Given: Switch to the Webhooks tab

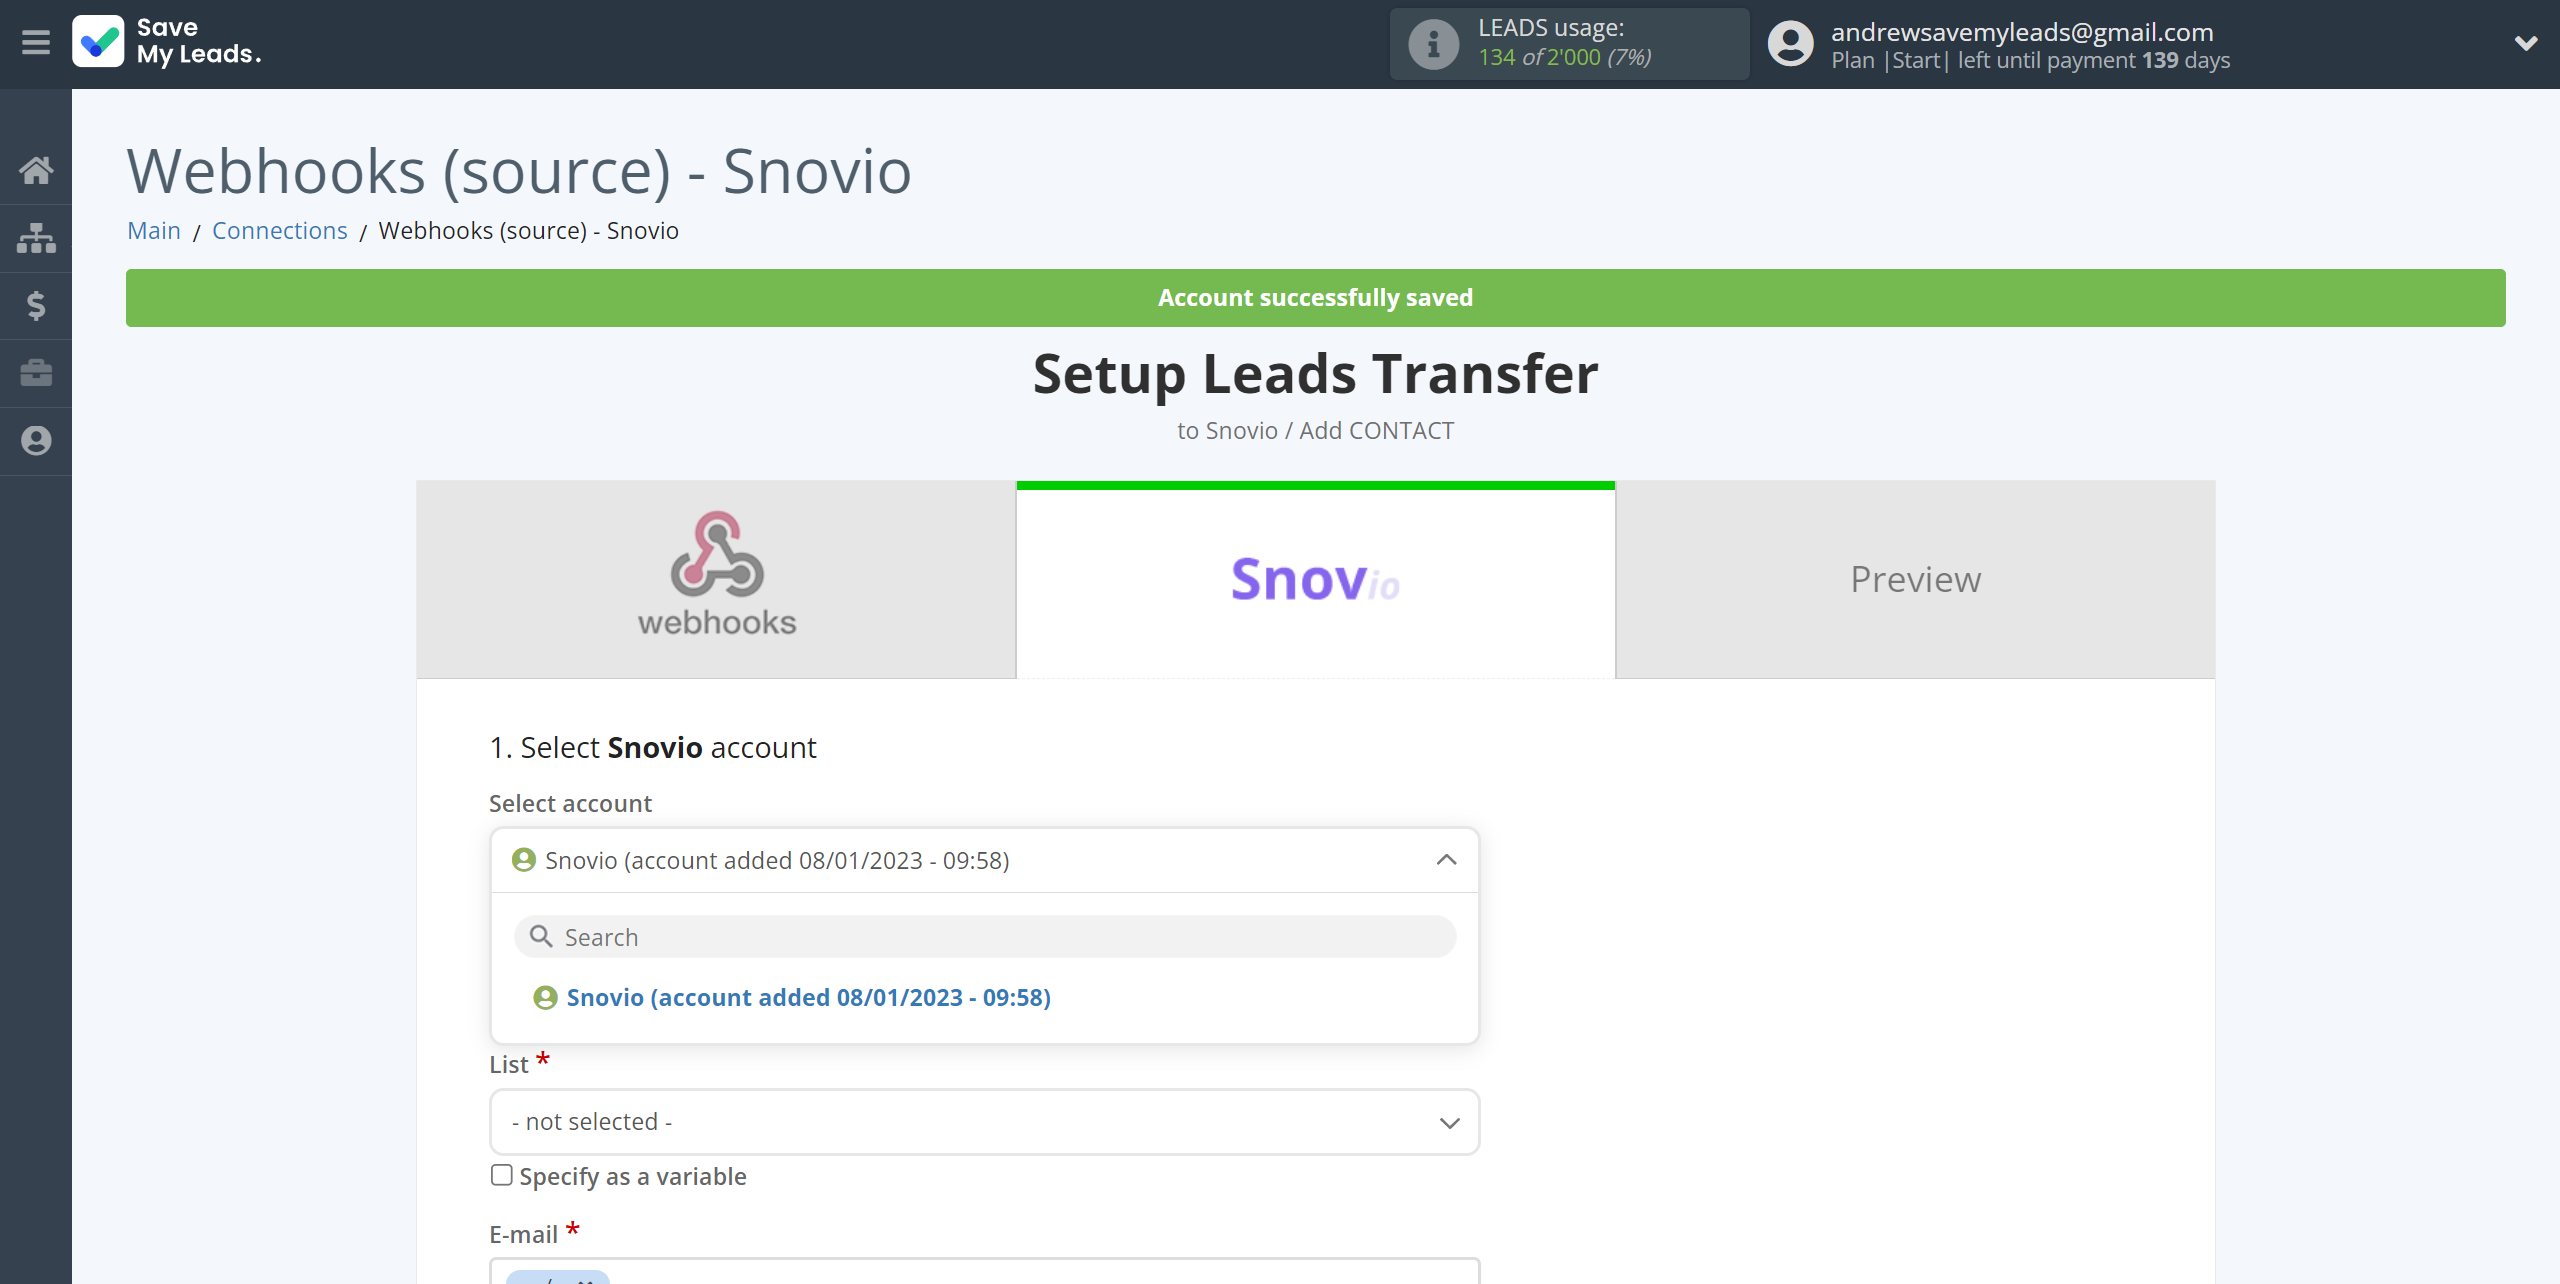Looking at the screenshot, I should tap(715, 580).
